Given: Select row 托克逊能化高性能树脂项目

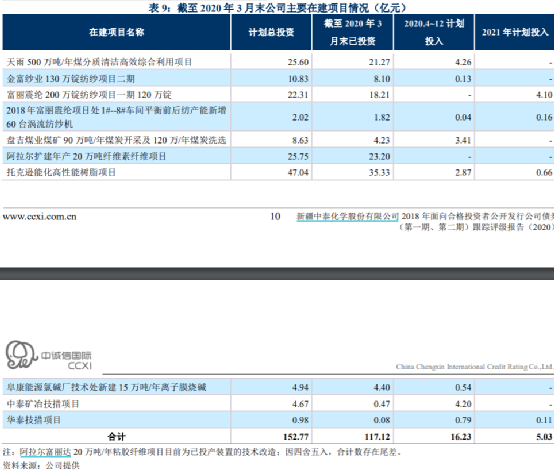Looking at the screenshot, I should point(278,172).
